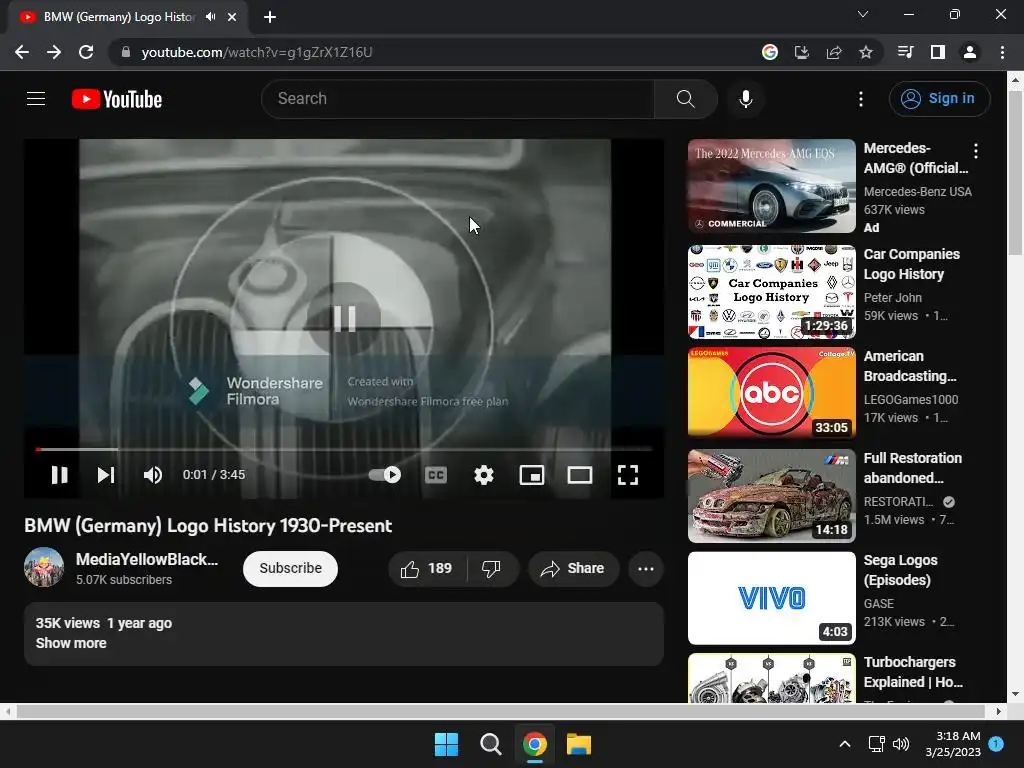Image resolution: width=1024 pixels, height=768 pixels.
Task: Like the video with thumbs up
Action: tap(427, 569)
